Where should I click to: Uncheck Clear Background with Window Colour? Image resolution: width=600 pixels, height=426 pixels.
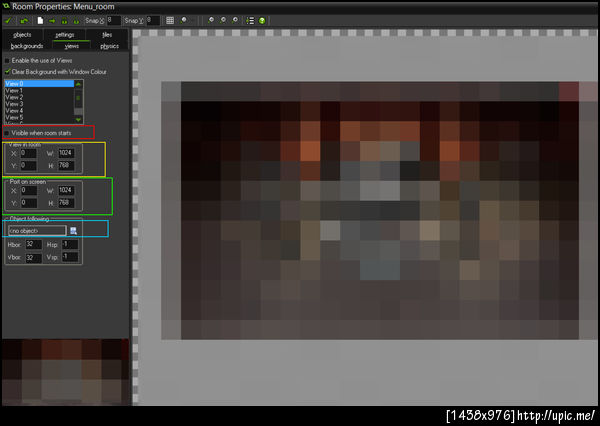7,72
